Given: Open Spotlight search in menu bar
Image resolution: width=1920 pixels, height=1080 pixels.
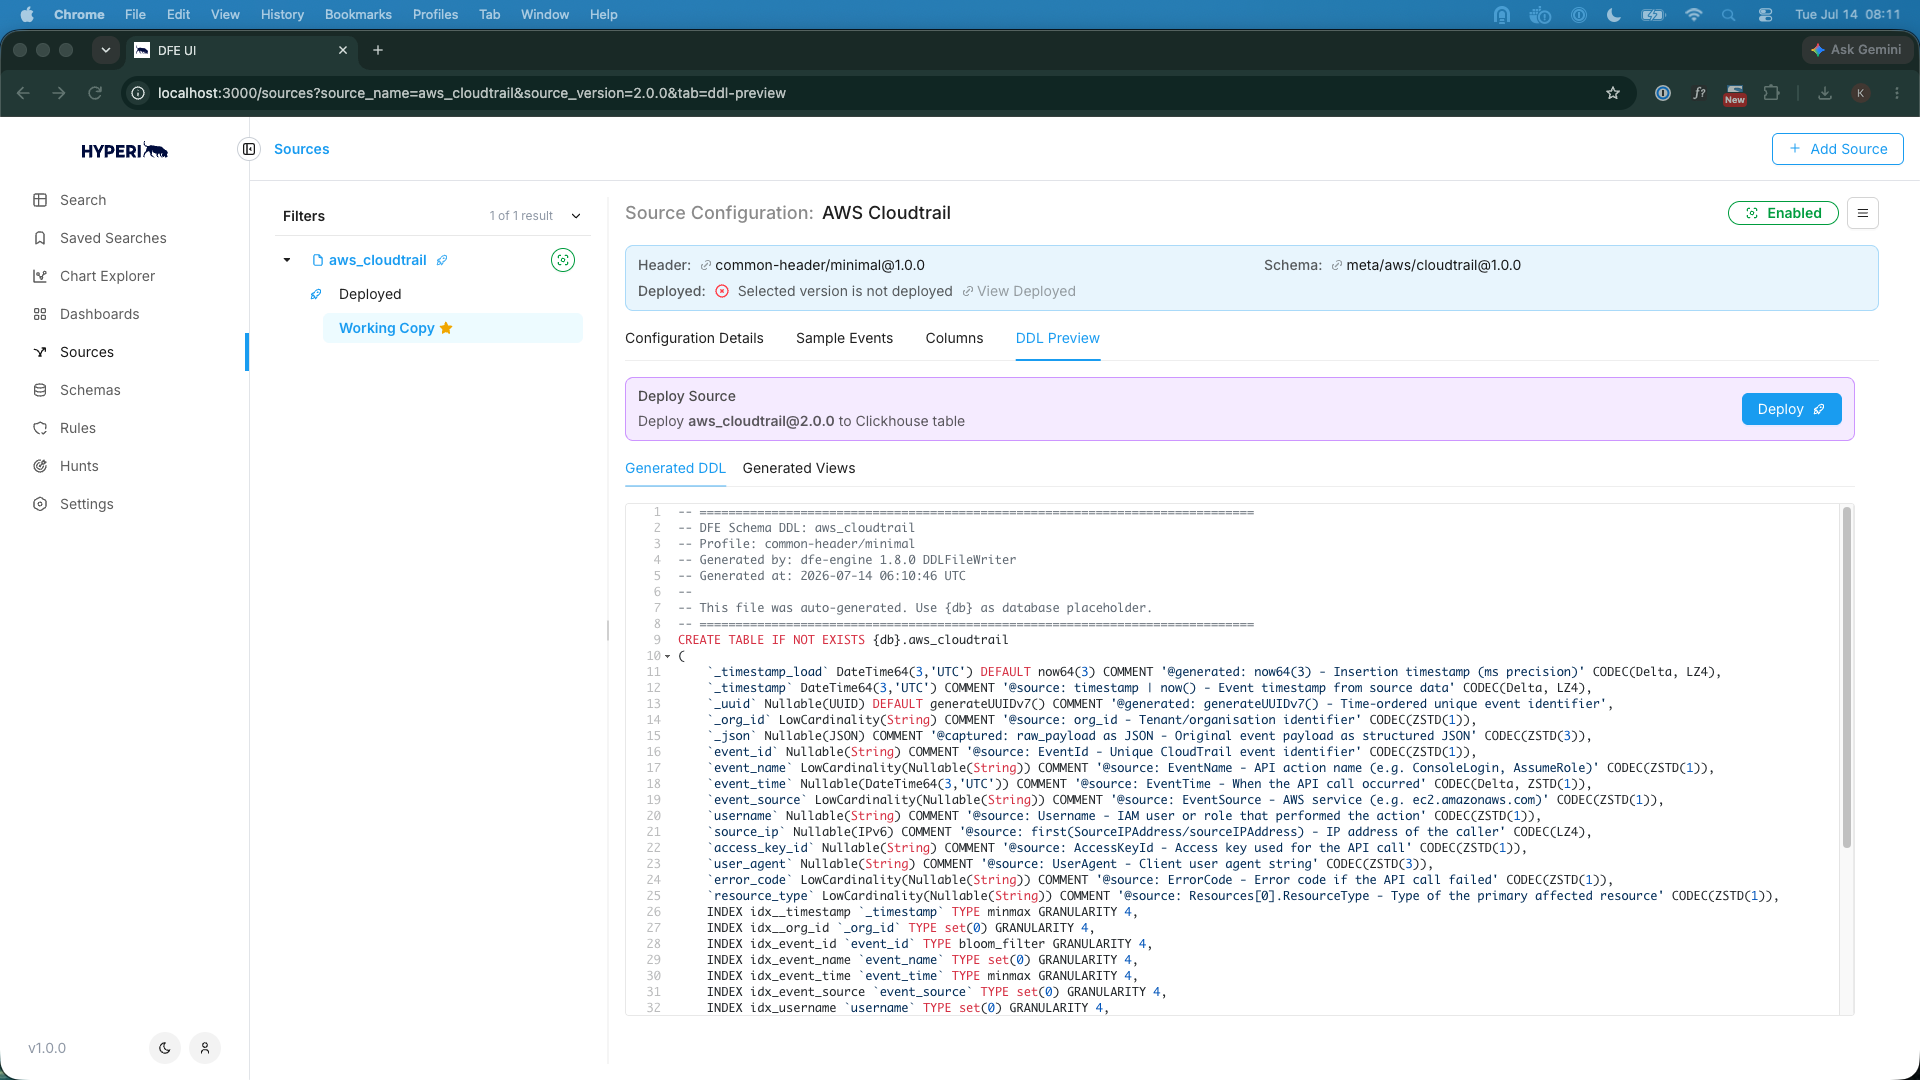Looking at the screenshot, I should click(x=1728, y=14).
